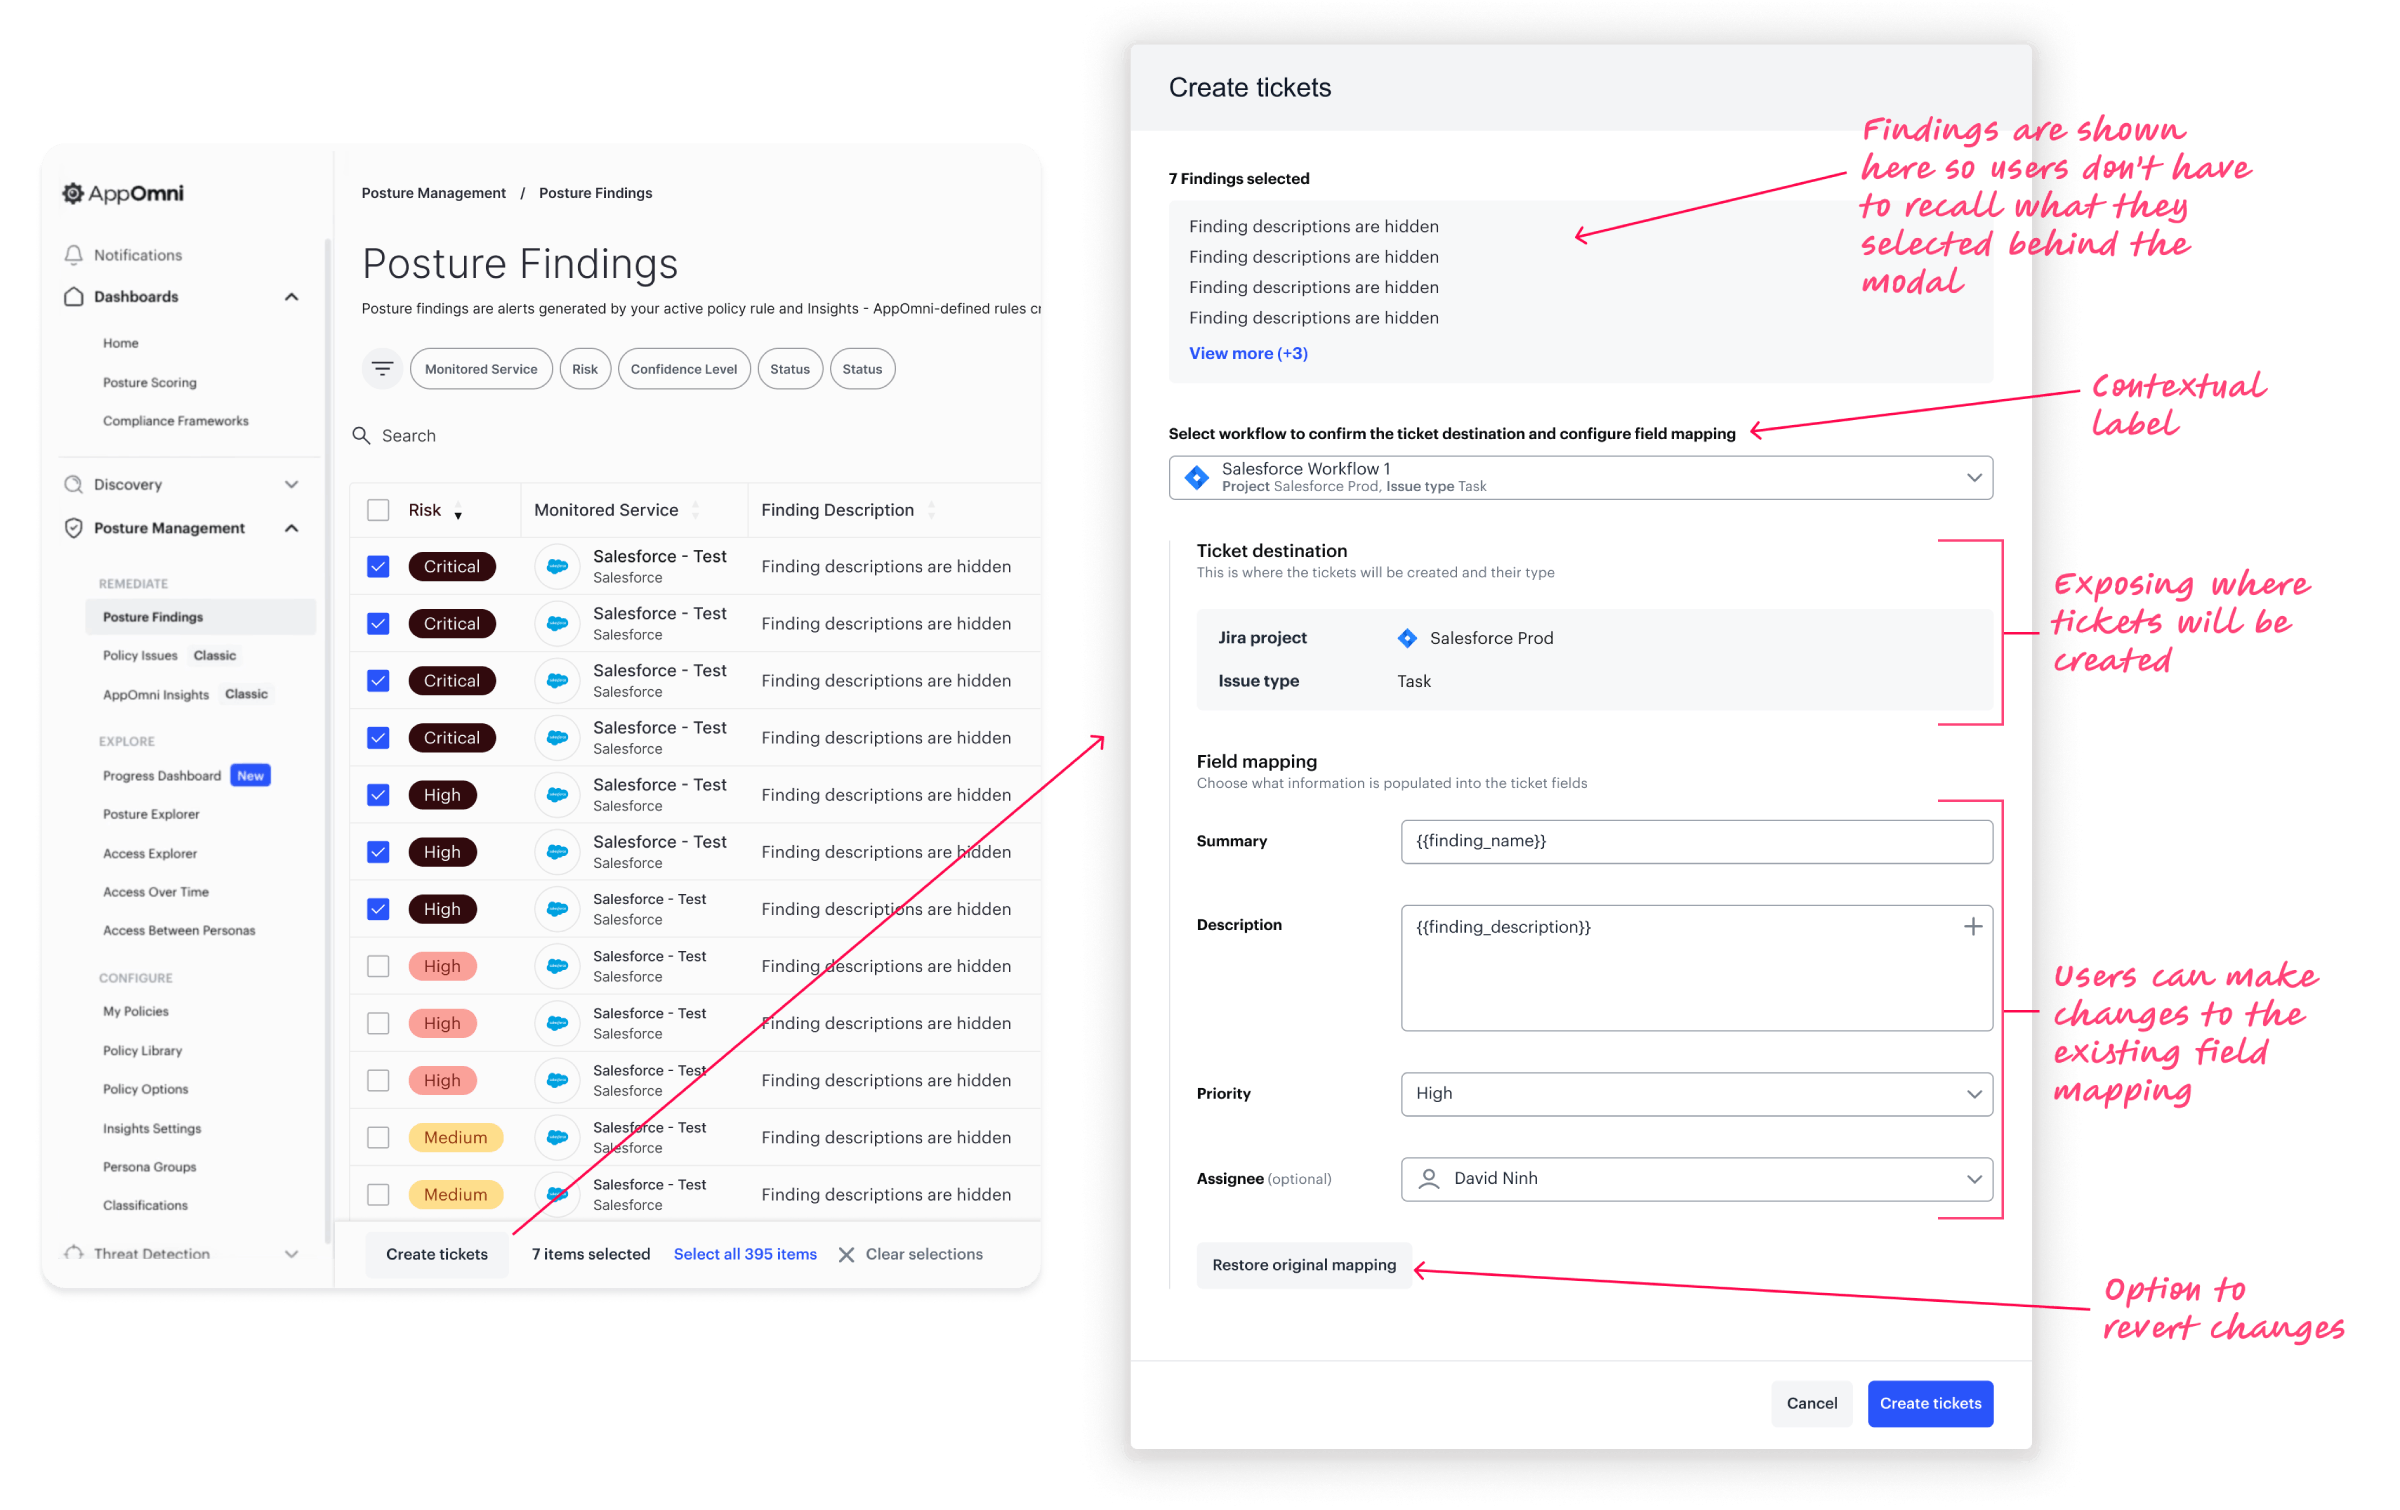Click View more (+3) link
The image size is (2400, 1510).
tap(1248, 354)
